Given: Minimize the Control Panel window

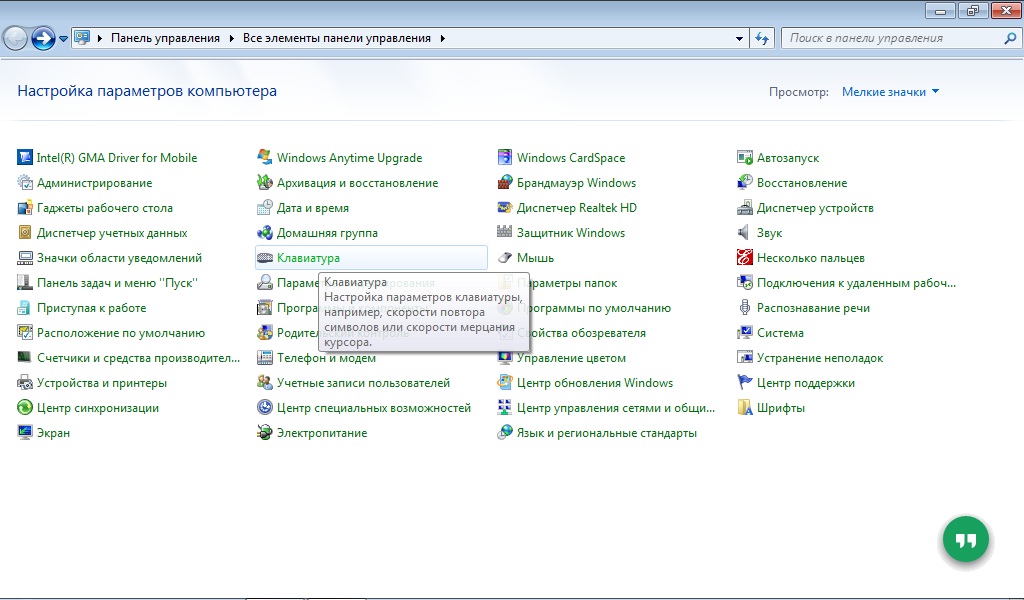Looking at the screenshot, I should point(940,10).
